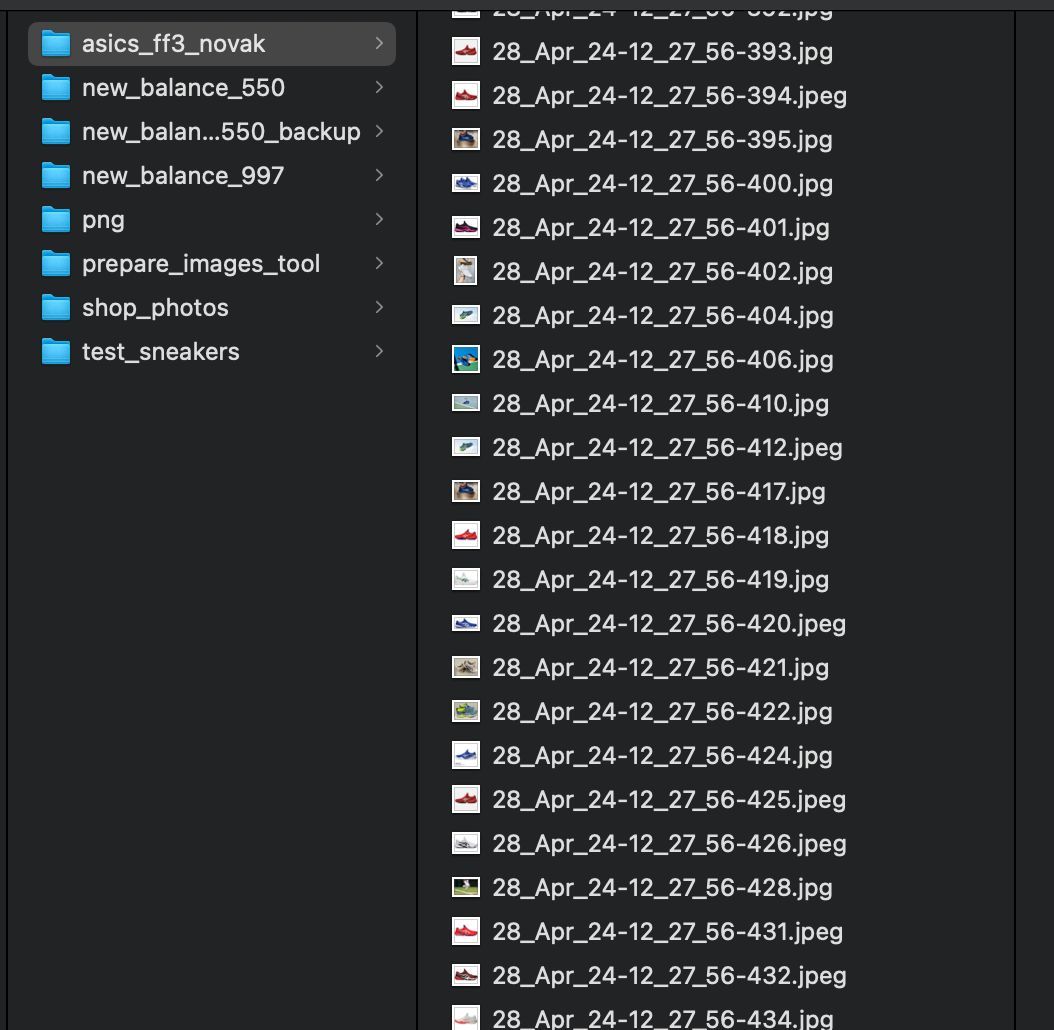Click the new_balance_997 folder icon
This screenshot has width=1054, height=1030.
56,175
